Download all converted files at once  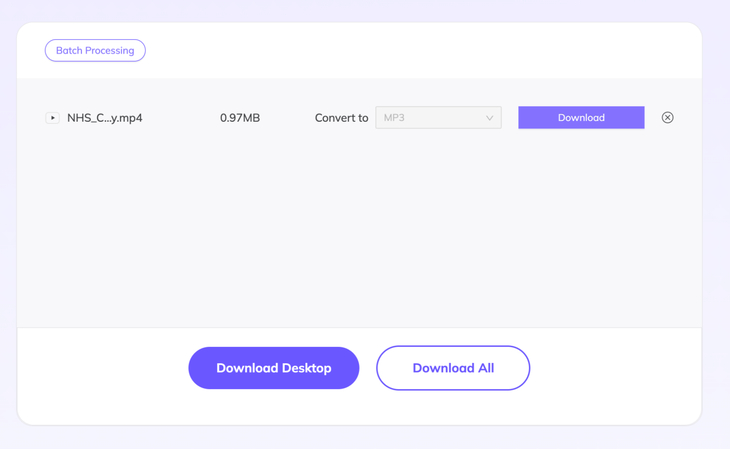(x=453, y=368)
